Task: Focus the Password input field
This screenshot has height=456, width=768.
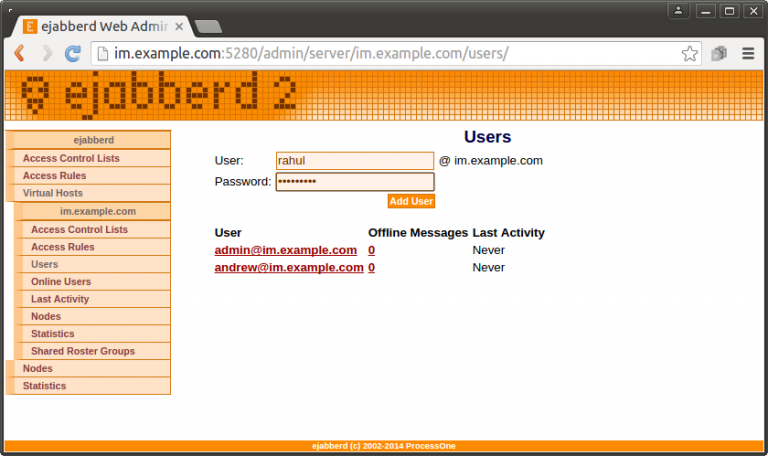Action: coord(354,182)
